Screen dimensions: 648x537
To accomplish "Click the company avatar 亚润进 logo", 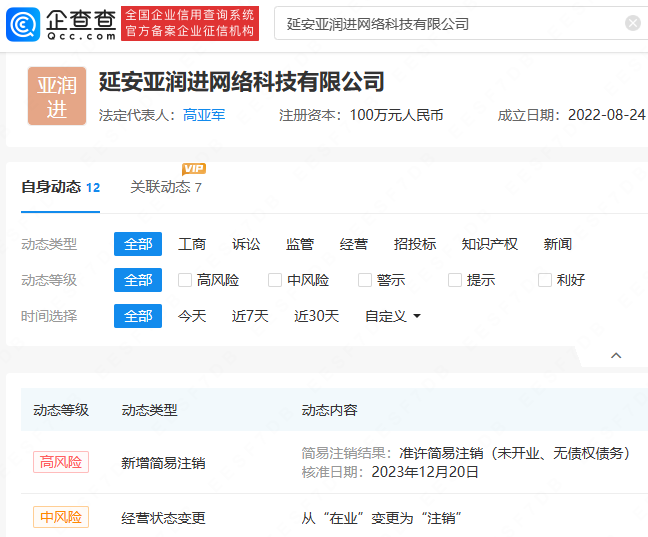I will click(57, 97).
